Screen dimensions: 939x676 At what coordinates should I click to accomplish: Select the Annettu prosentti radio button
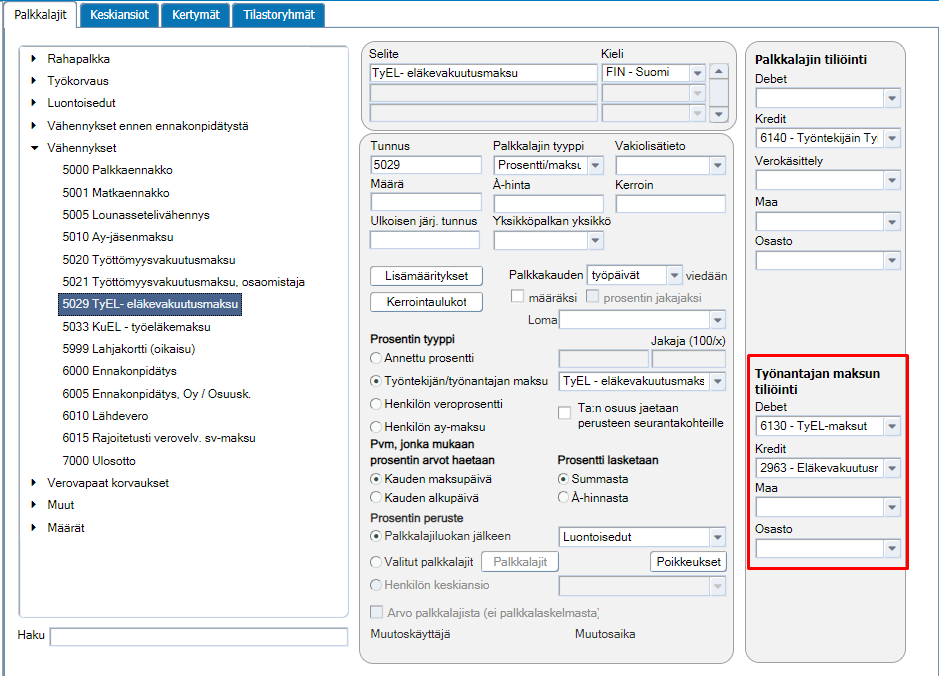(376, 358)
